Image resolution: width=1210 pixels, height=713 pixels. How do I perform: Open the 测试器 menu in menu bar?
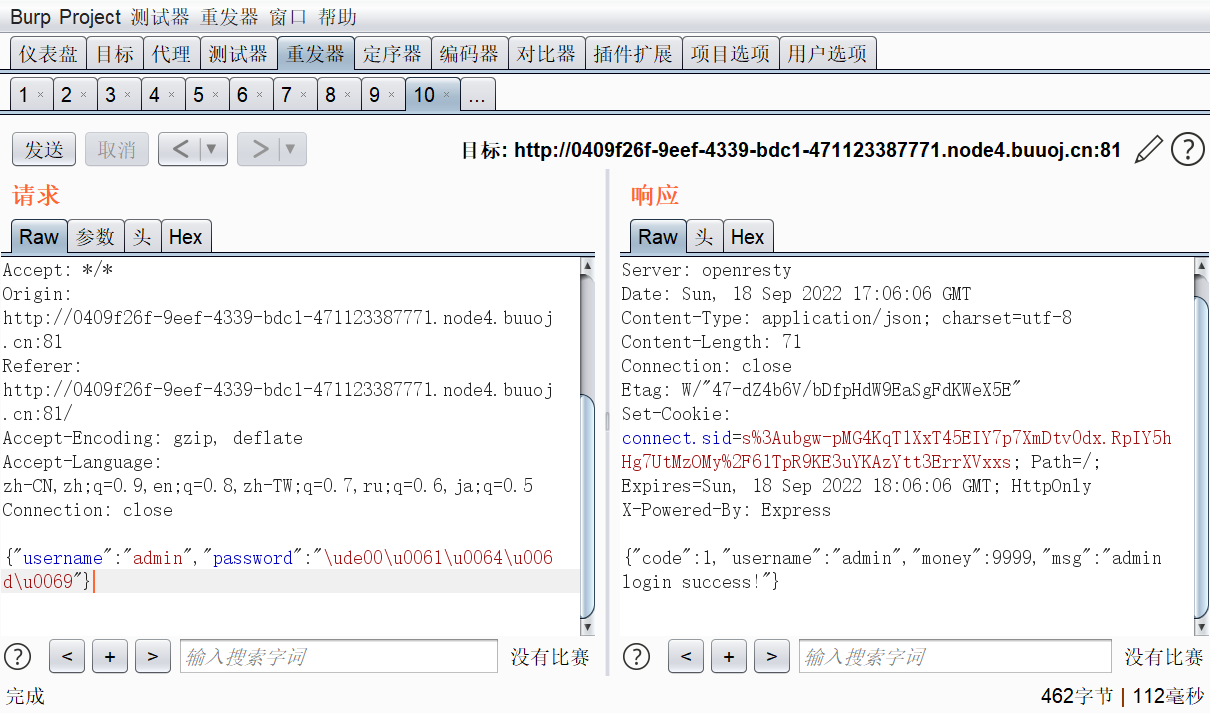(x=160, y=17)
